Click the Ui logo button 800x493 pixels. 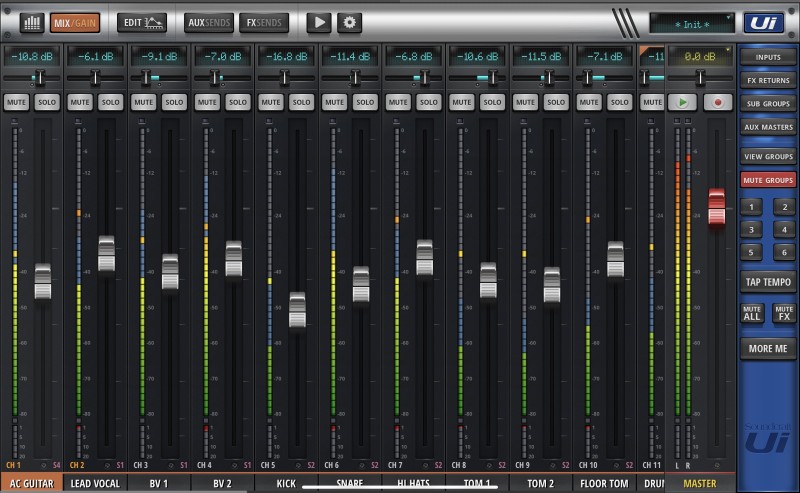(763, 22)
